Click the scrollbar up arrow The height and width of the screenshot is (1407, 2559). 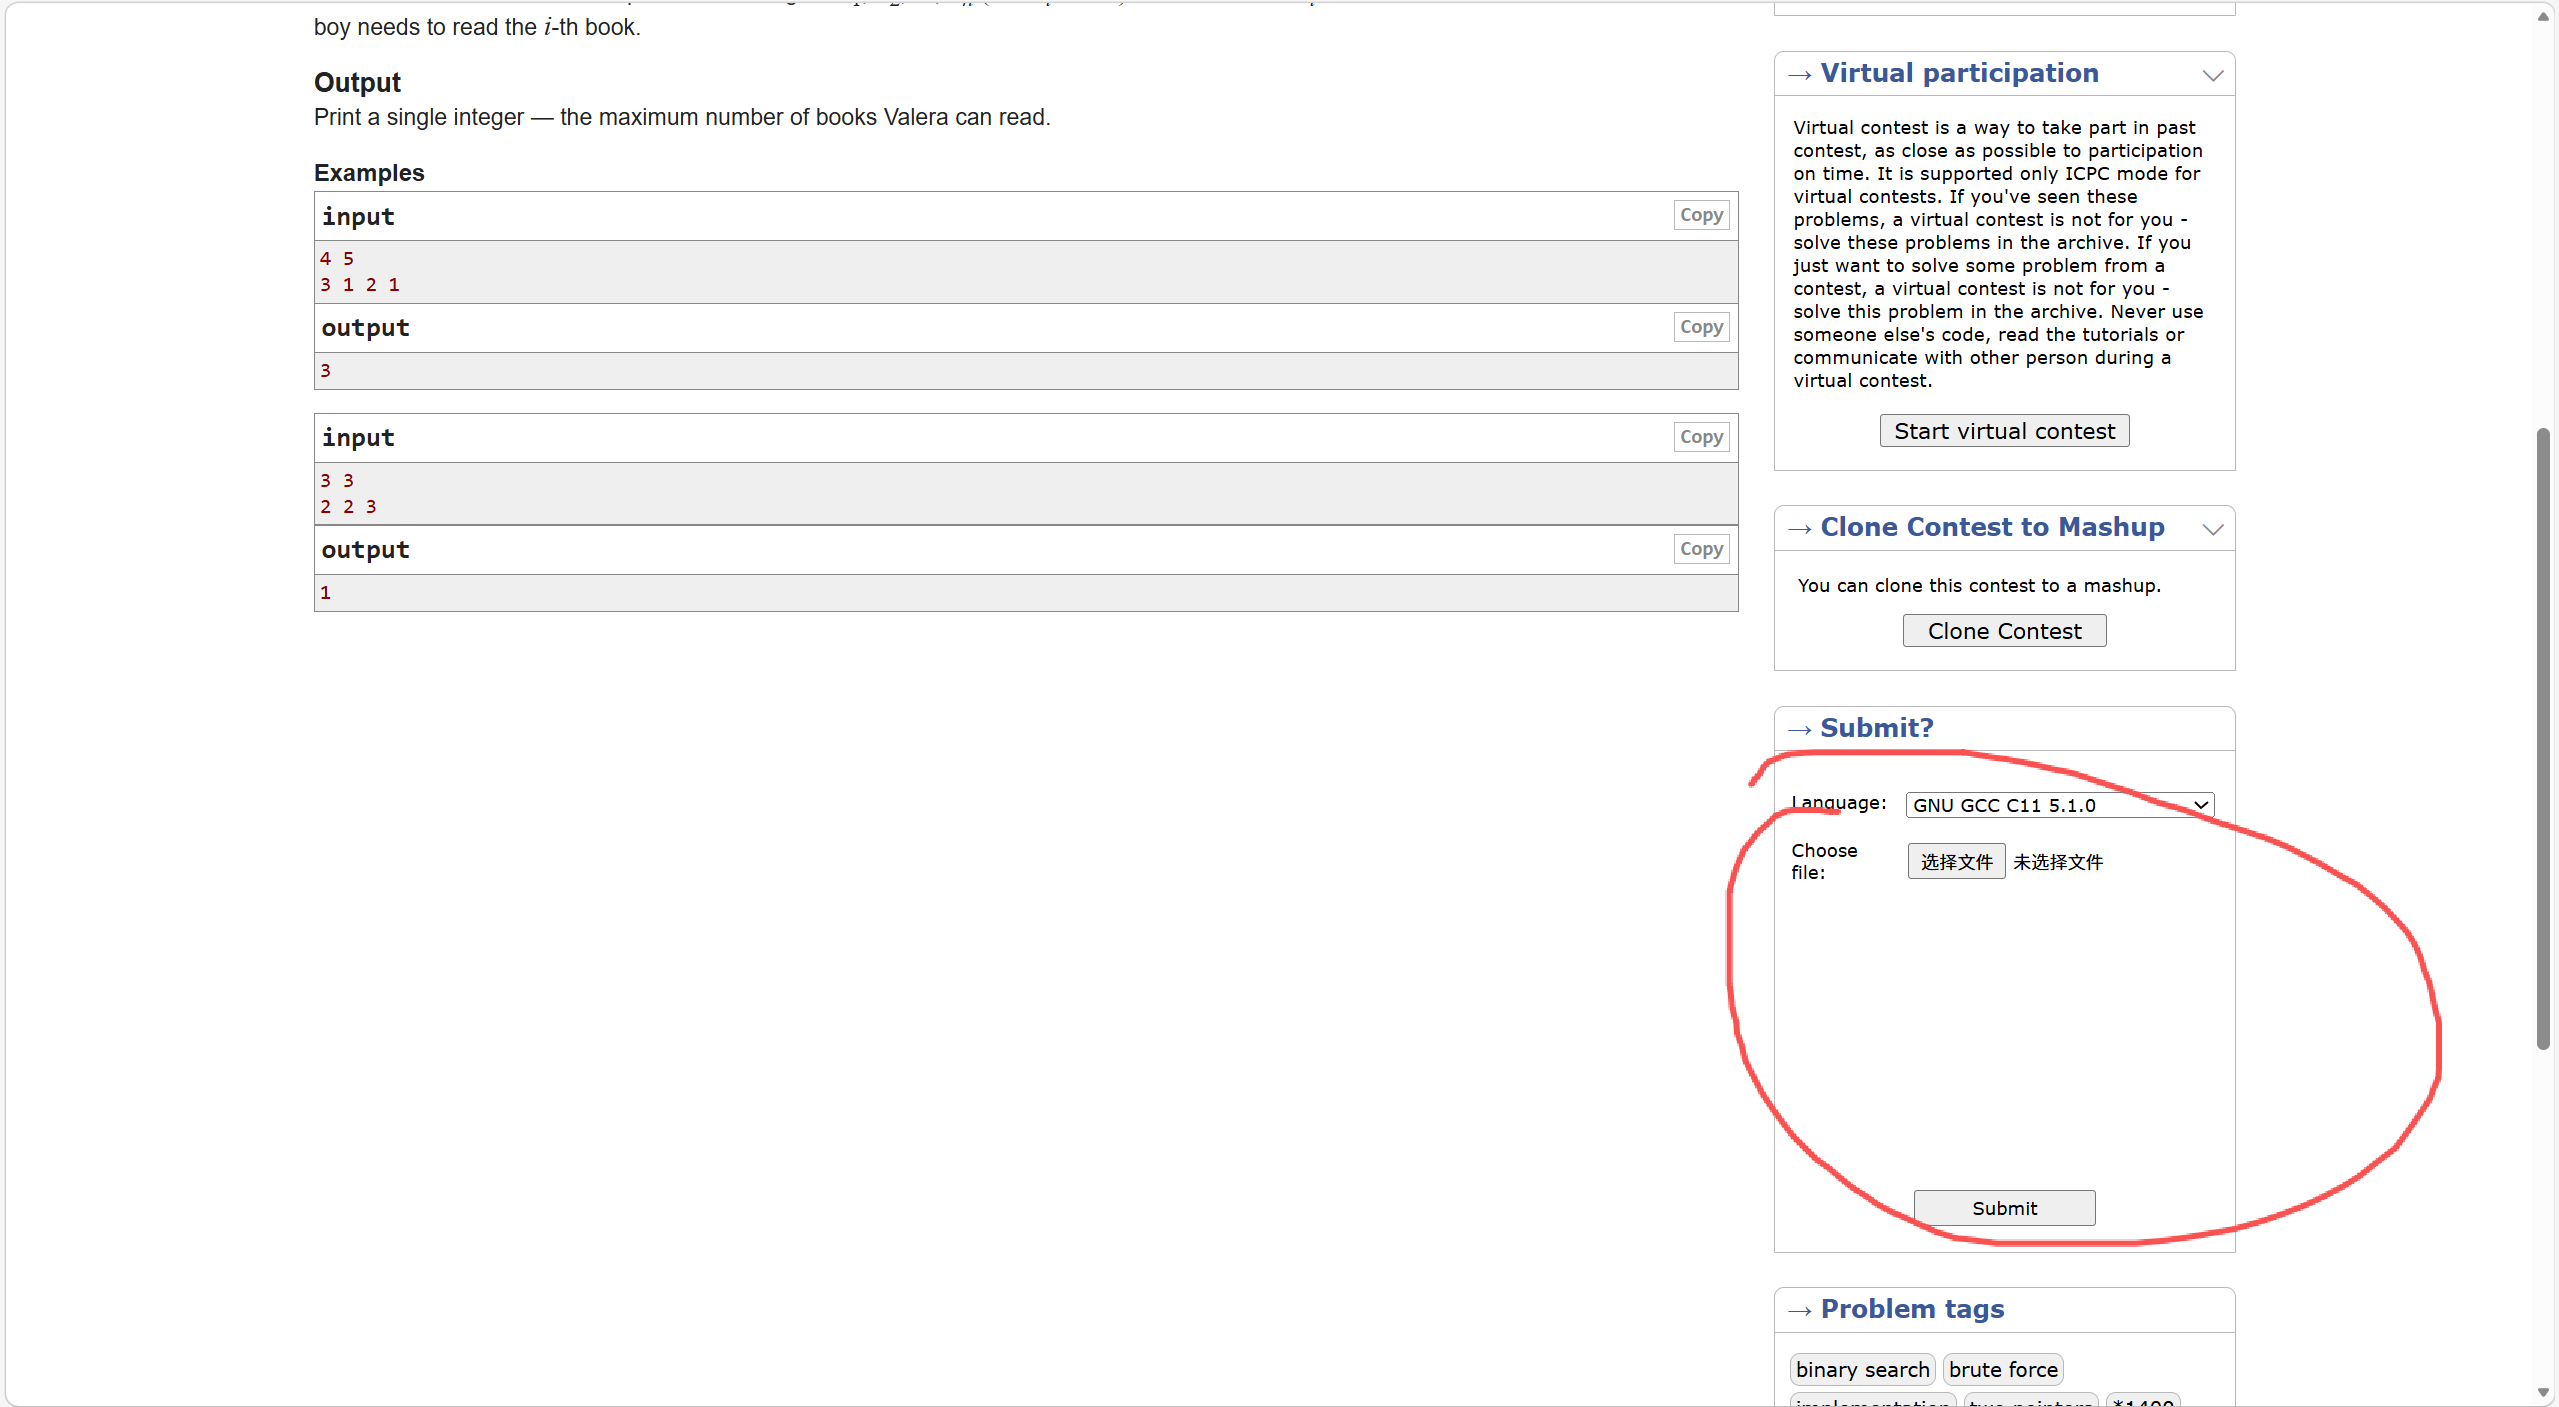click(x=2543, y=17)
